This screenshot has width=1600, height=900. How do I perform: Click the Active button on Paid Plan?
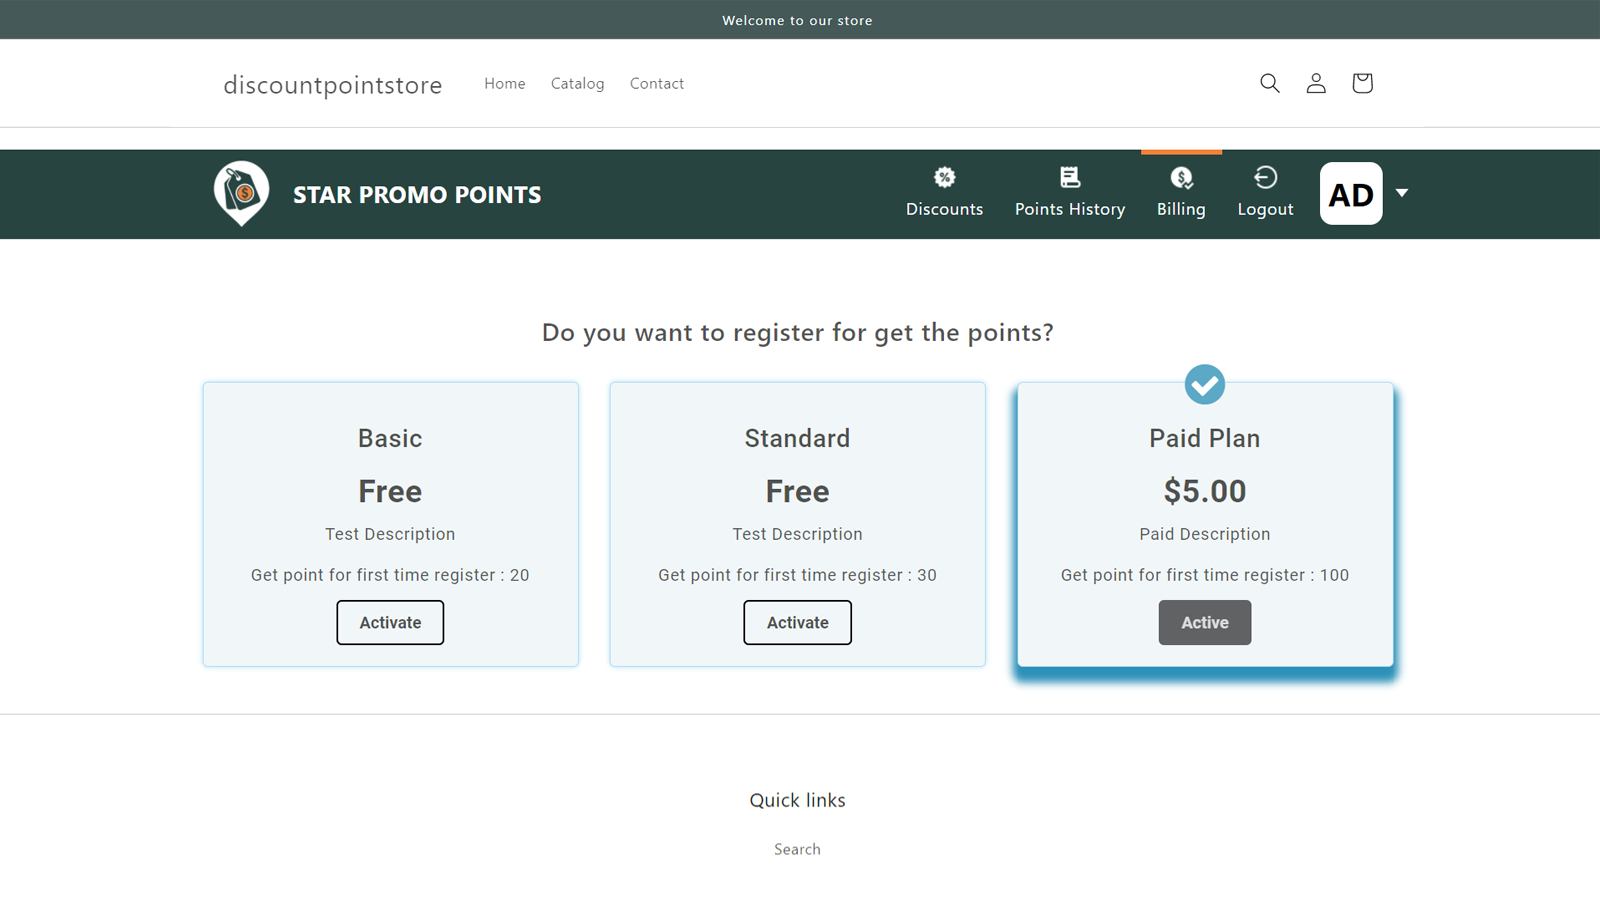pyautogui.click(x=1205, y=622)
